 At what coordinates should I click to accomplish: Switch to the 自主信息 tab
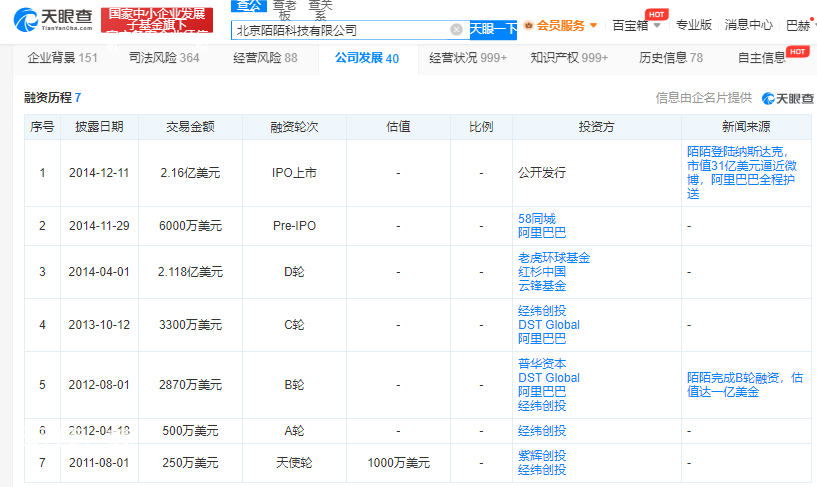pyautogui.click(x=762, y=58)
